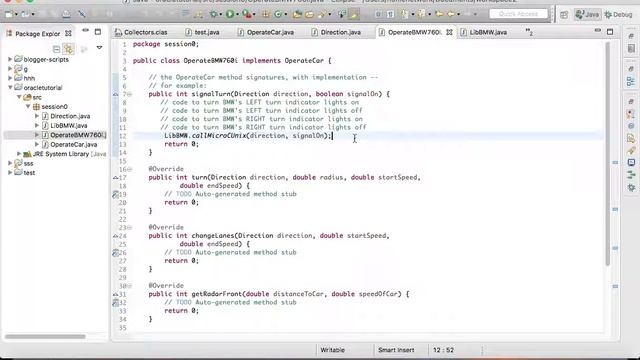The width and height of the screenshot is (640, 360).
Task: Click the gear icon in right trim
Action: pos(631,188)
